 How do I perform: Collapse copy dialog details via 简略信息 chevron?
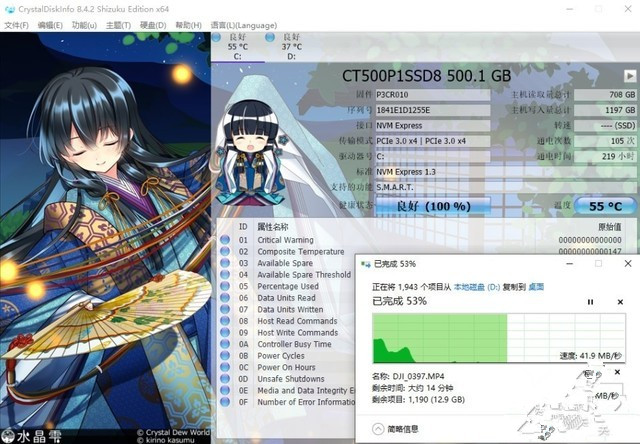(375, 428)
